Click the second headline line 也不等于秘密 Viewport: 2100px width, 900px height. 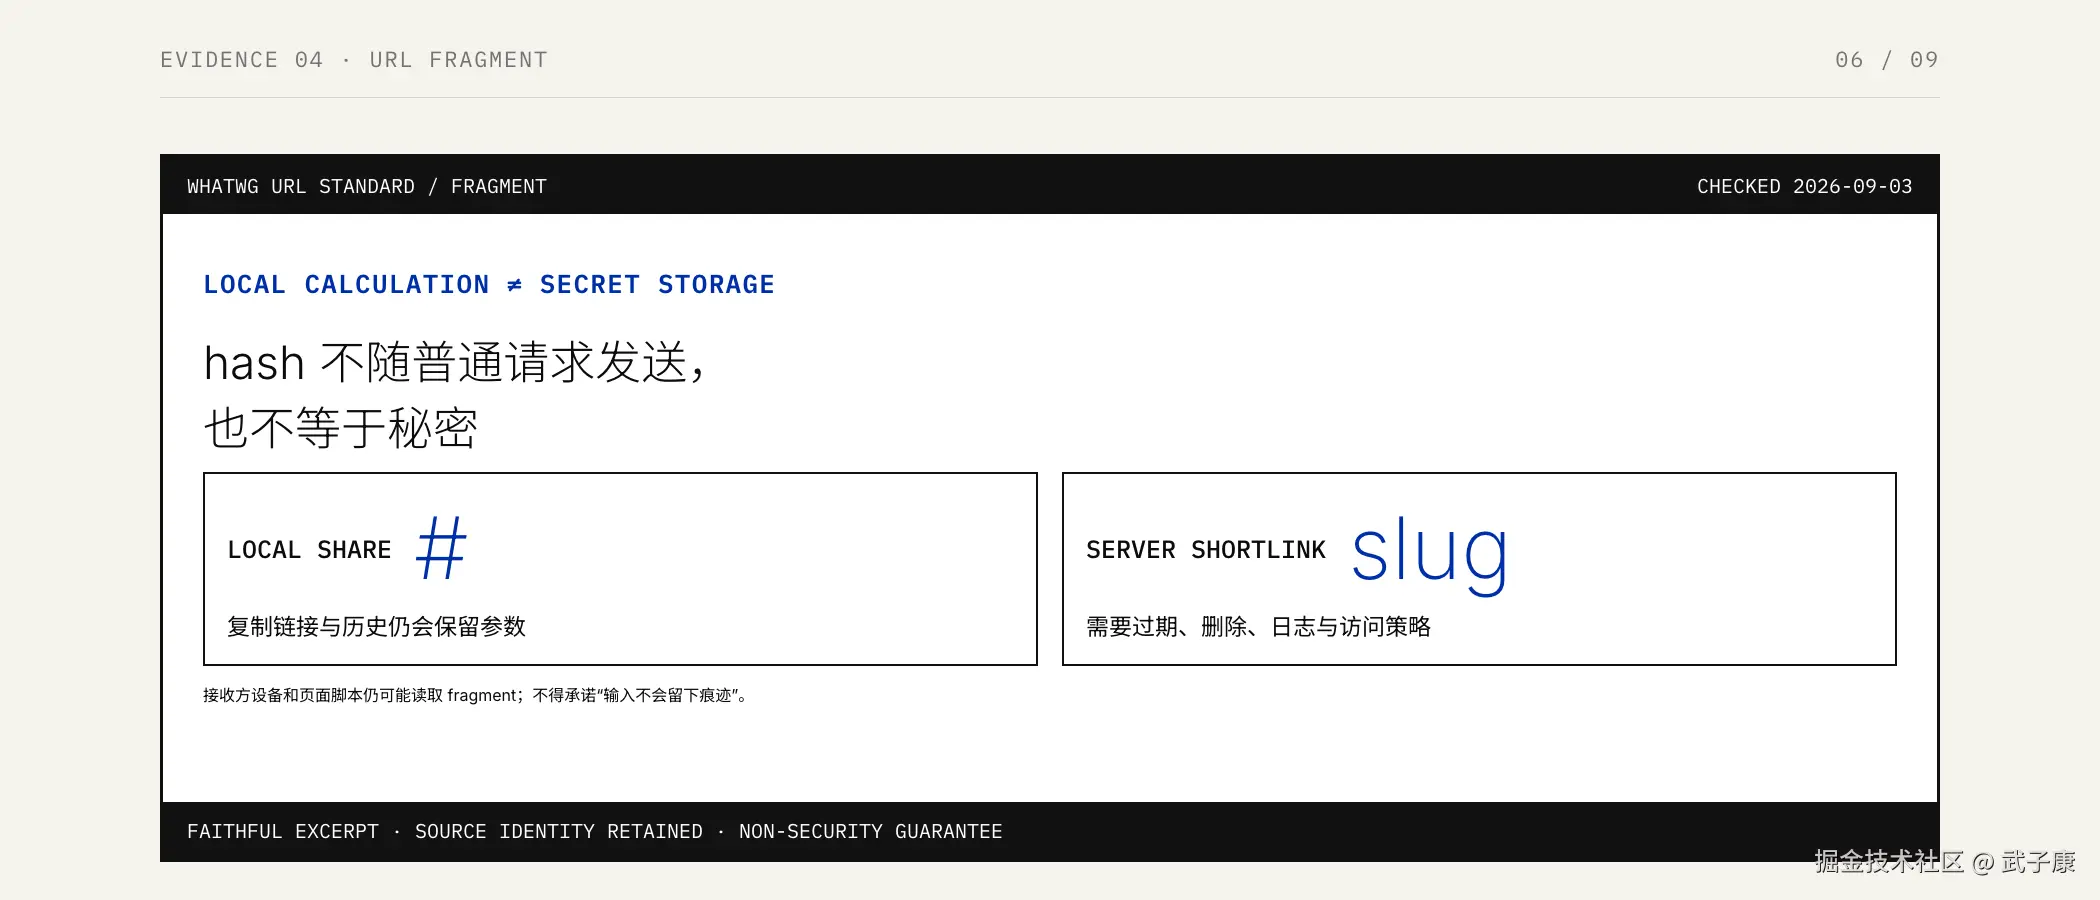coord(340,428)
